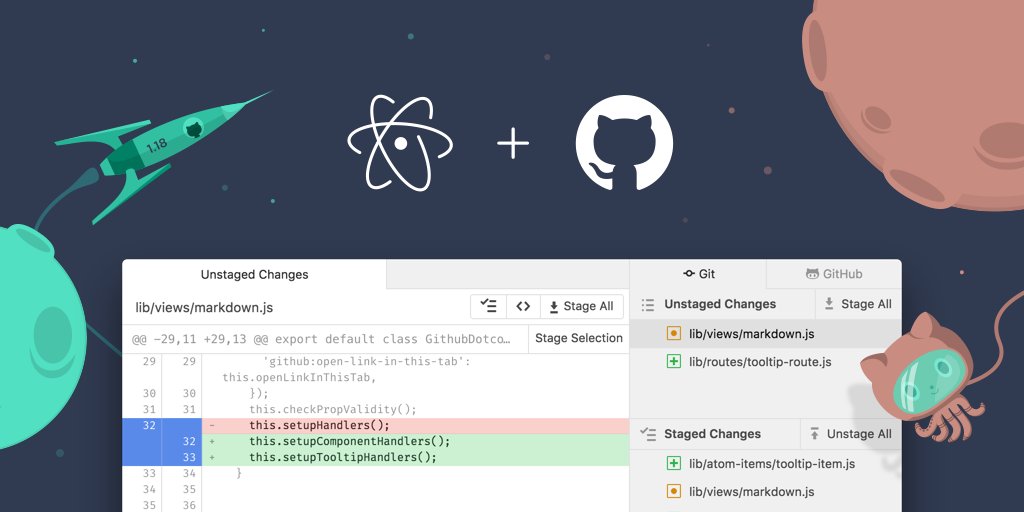Click Stage All in the Git panel
1024x512 pixels.
click(858, 304)
